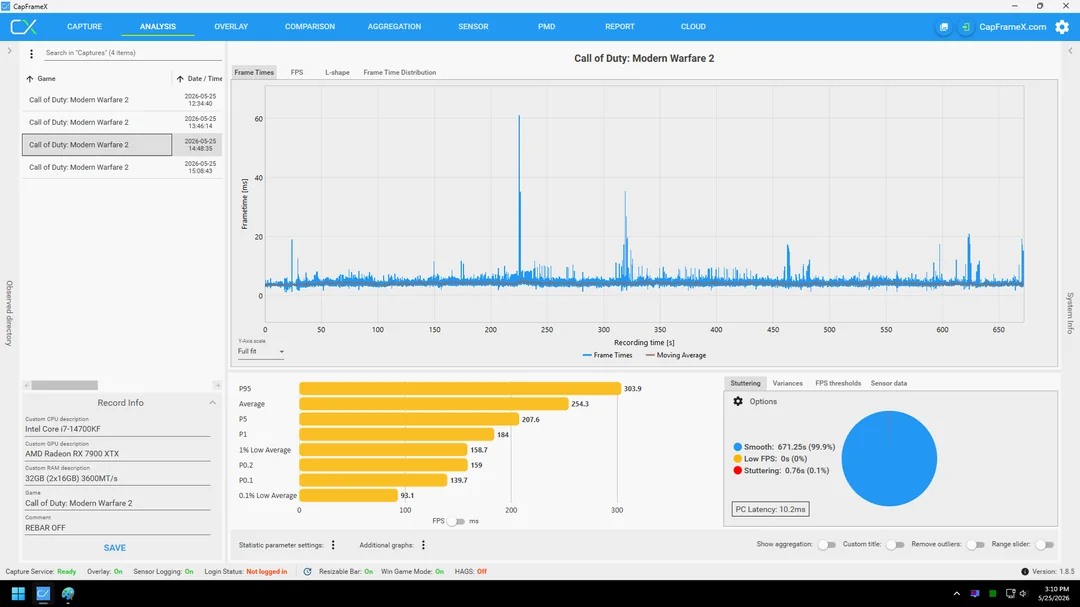Screen dimensions: 1080x607
Task: Show the FPS graph tab
Action: tap(297, 72)
